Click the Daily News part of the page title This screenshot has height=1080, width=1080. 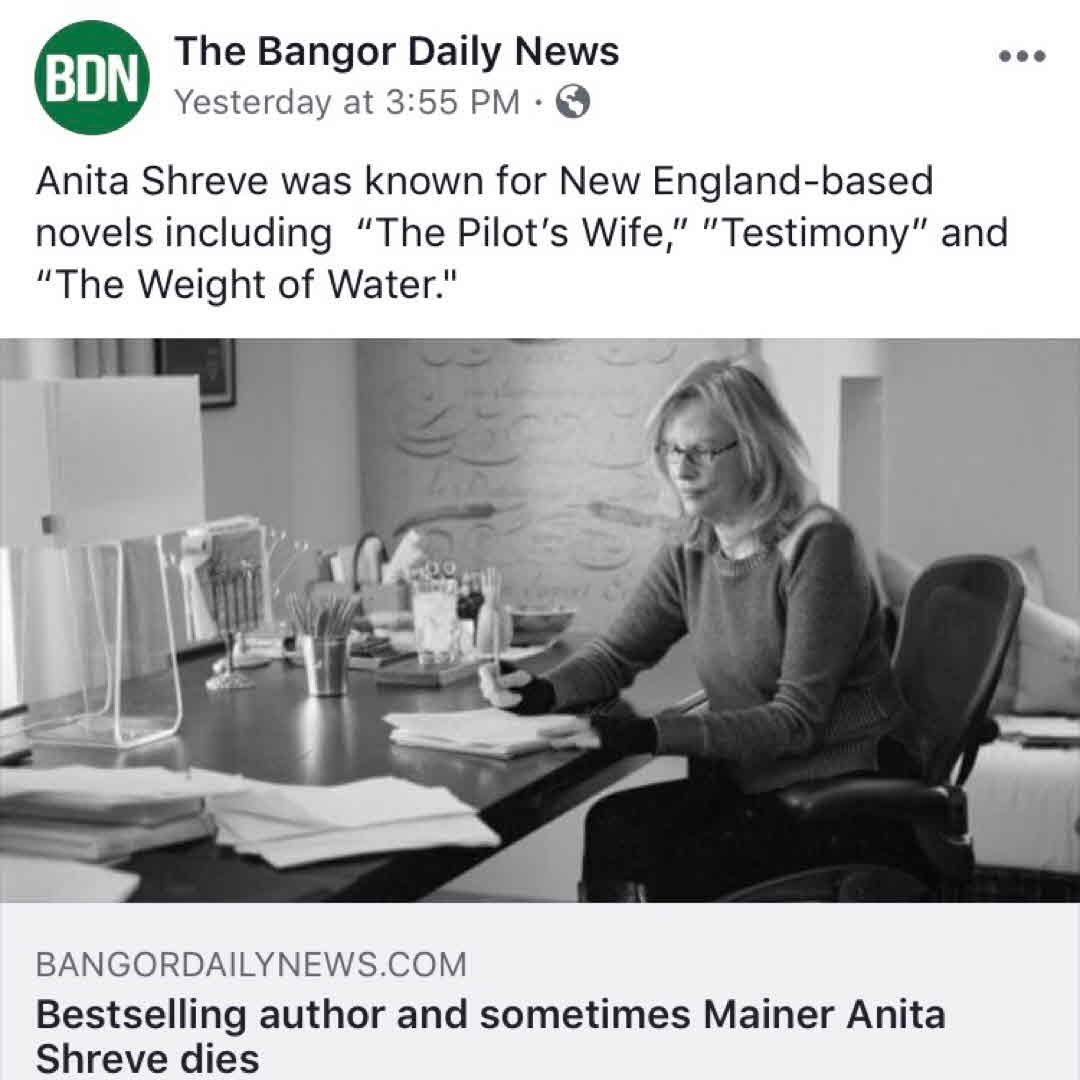pos(512,51)
